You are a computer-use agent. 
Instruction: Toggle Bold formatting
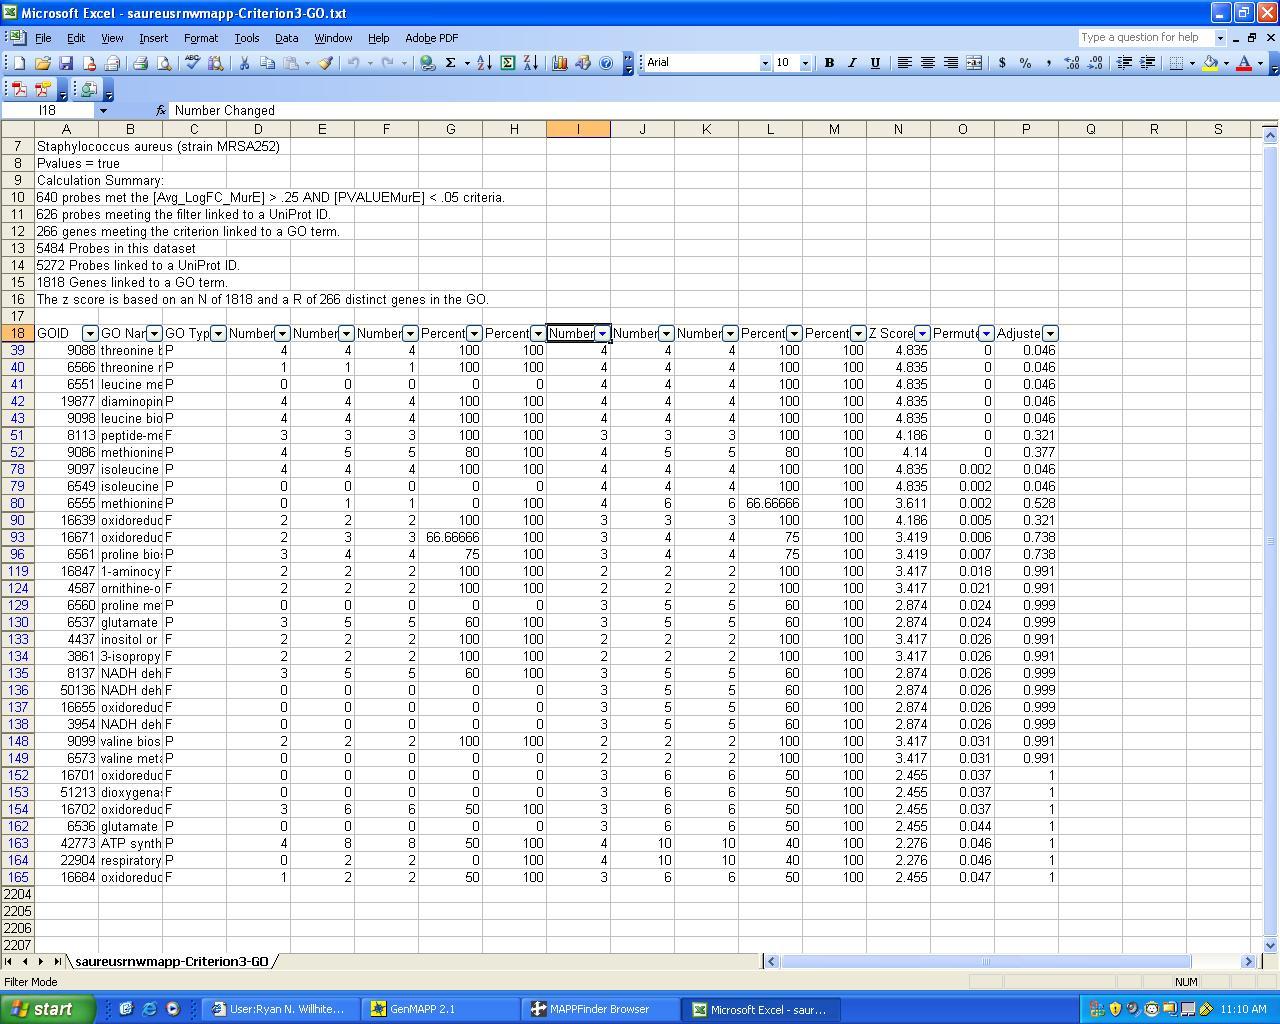829,63
